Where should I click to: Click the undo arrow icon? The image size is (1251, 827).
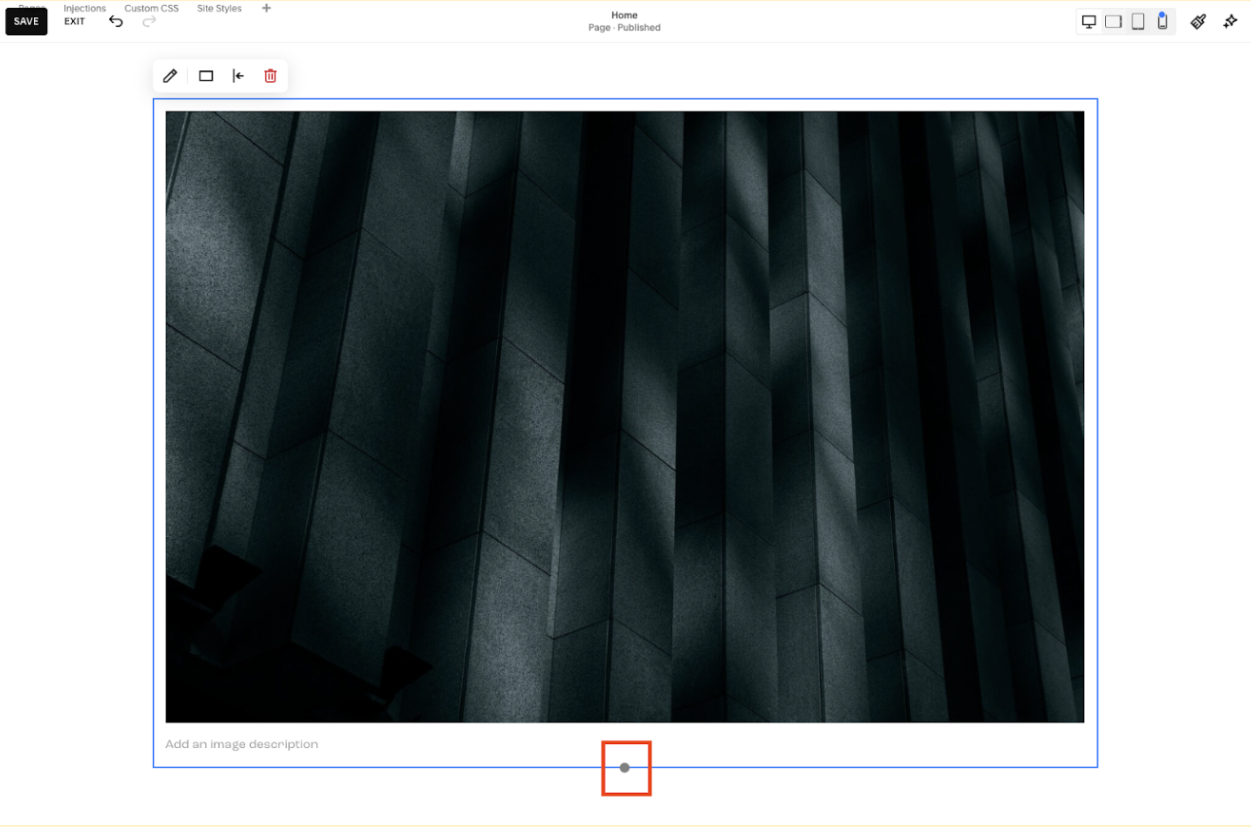click(x=116, y=20)
